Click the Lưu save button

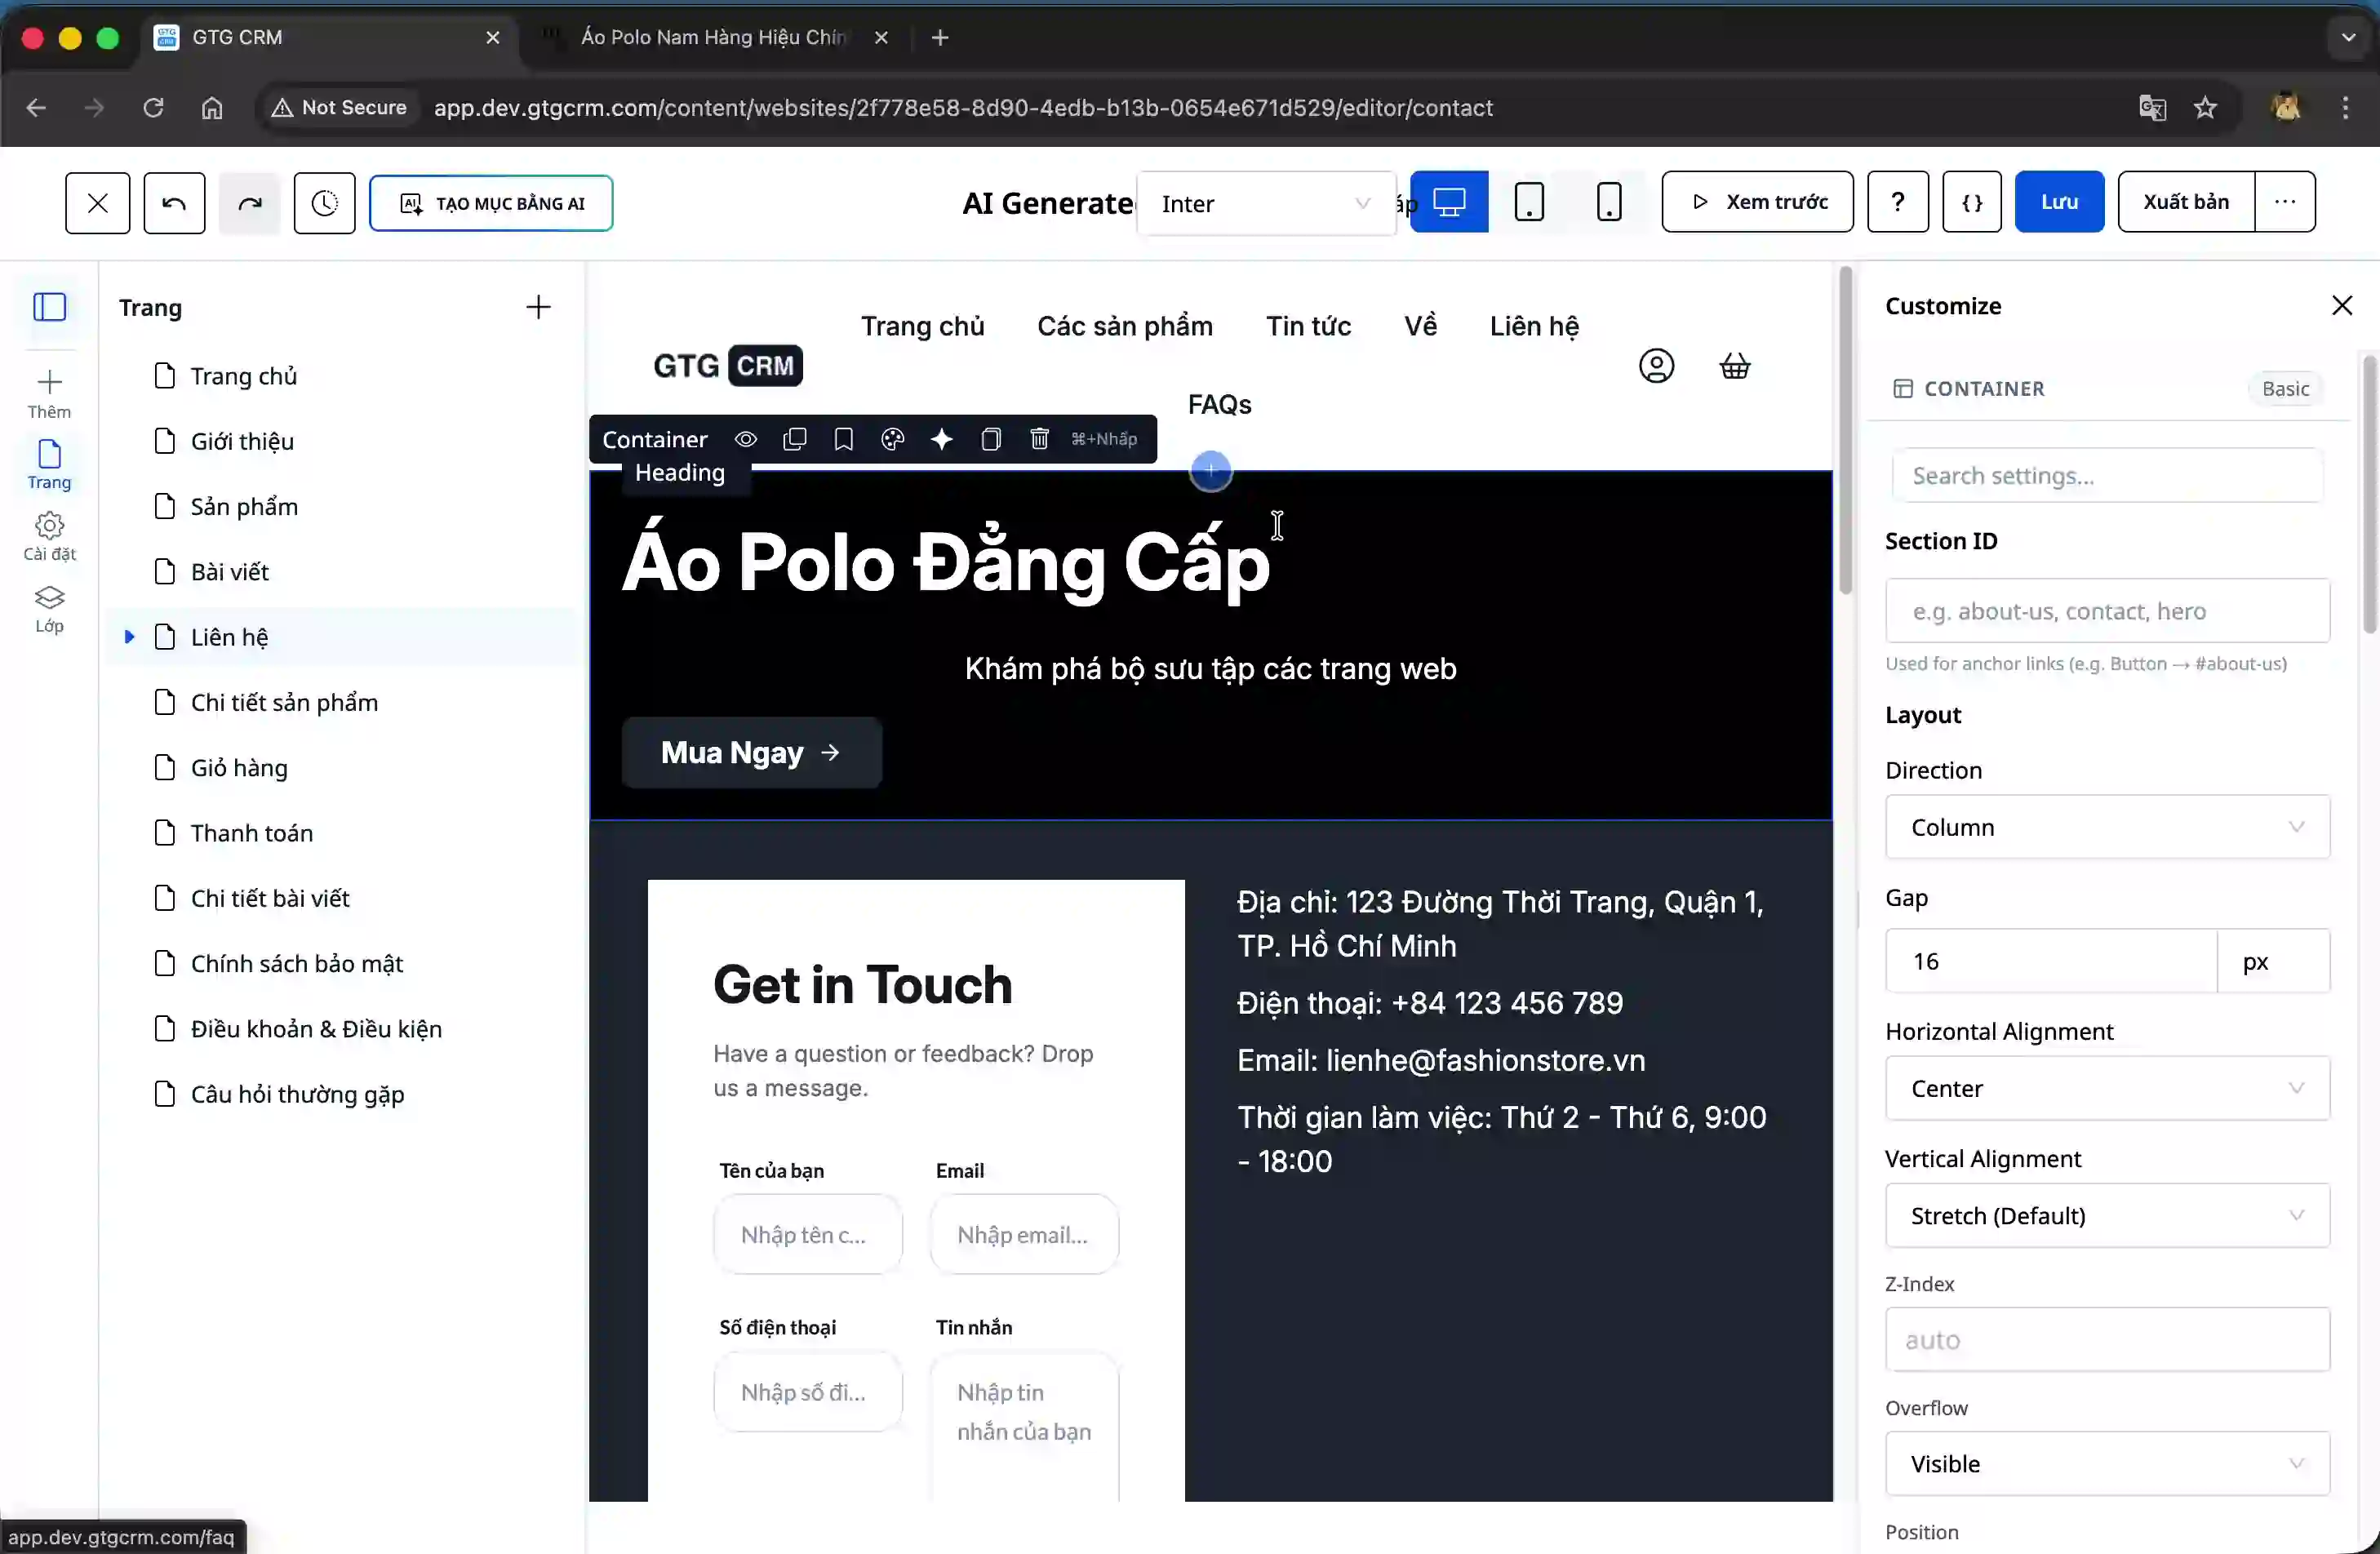click(2058, 202)
